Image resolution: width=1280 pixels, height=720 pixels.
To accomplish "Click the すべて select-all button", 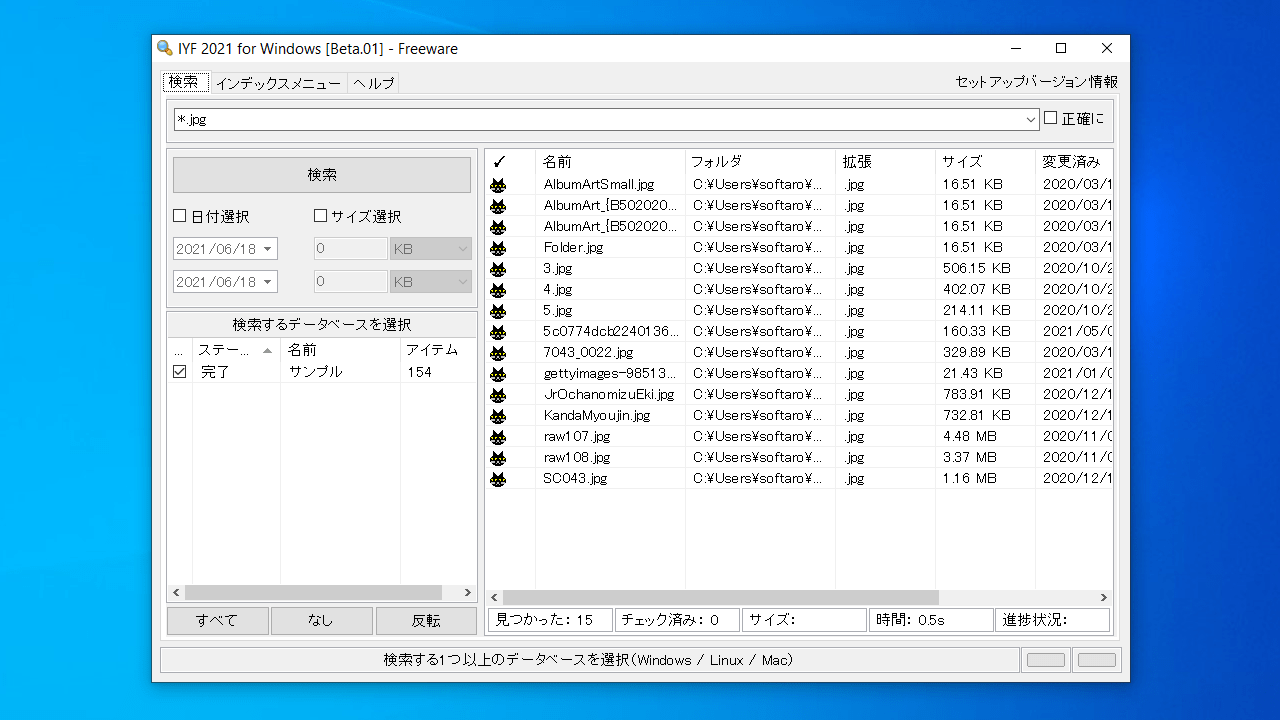I will 217,620.
